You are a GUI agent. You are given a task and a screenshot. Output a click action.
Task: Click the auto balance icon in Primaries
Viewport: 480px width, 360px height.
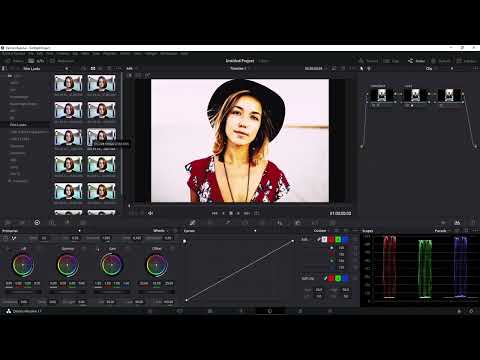click(x=5, y=238)
